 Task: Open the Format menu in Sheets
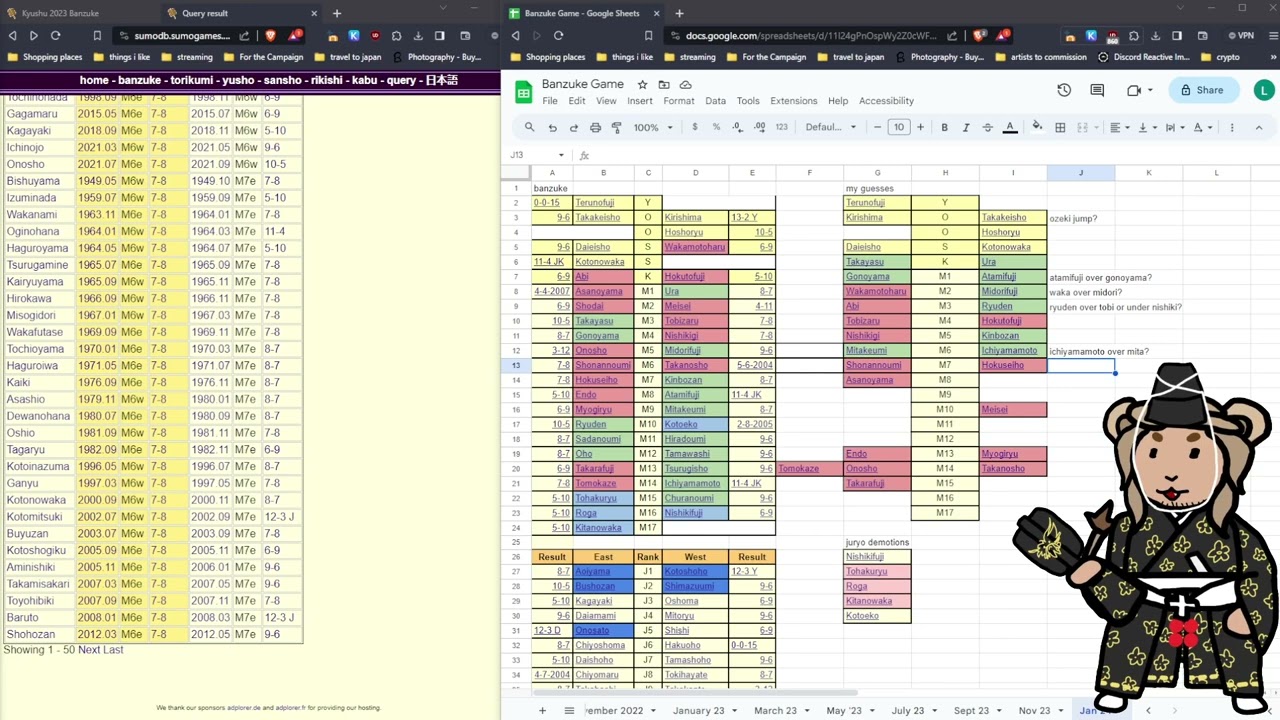(678, 101)
